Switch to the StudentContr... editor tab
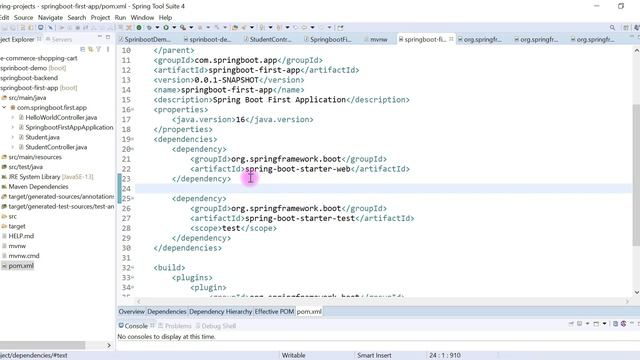The image size is (640, 360). coord(268,39)
